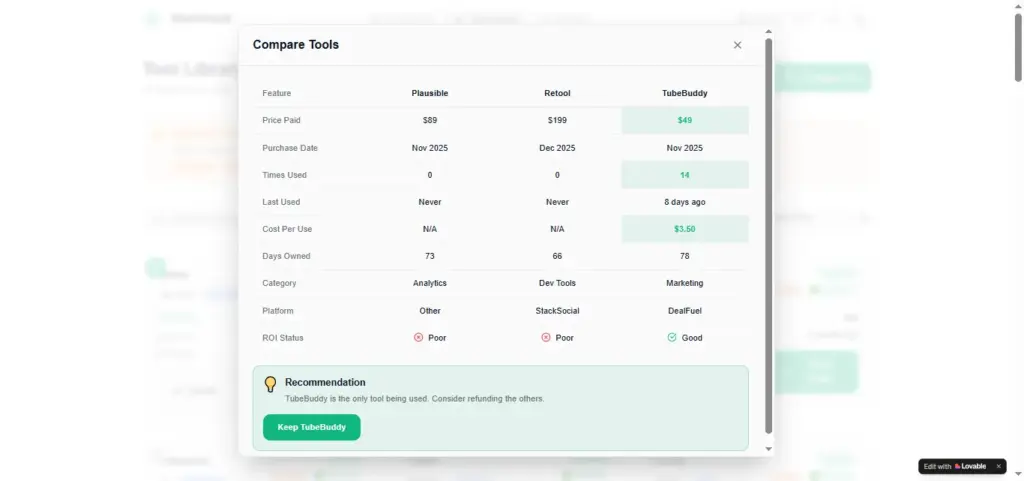The image size is (1024, 481).
Task: Click the Purchase Date row label
Action: point(290,148)
